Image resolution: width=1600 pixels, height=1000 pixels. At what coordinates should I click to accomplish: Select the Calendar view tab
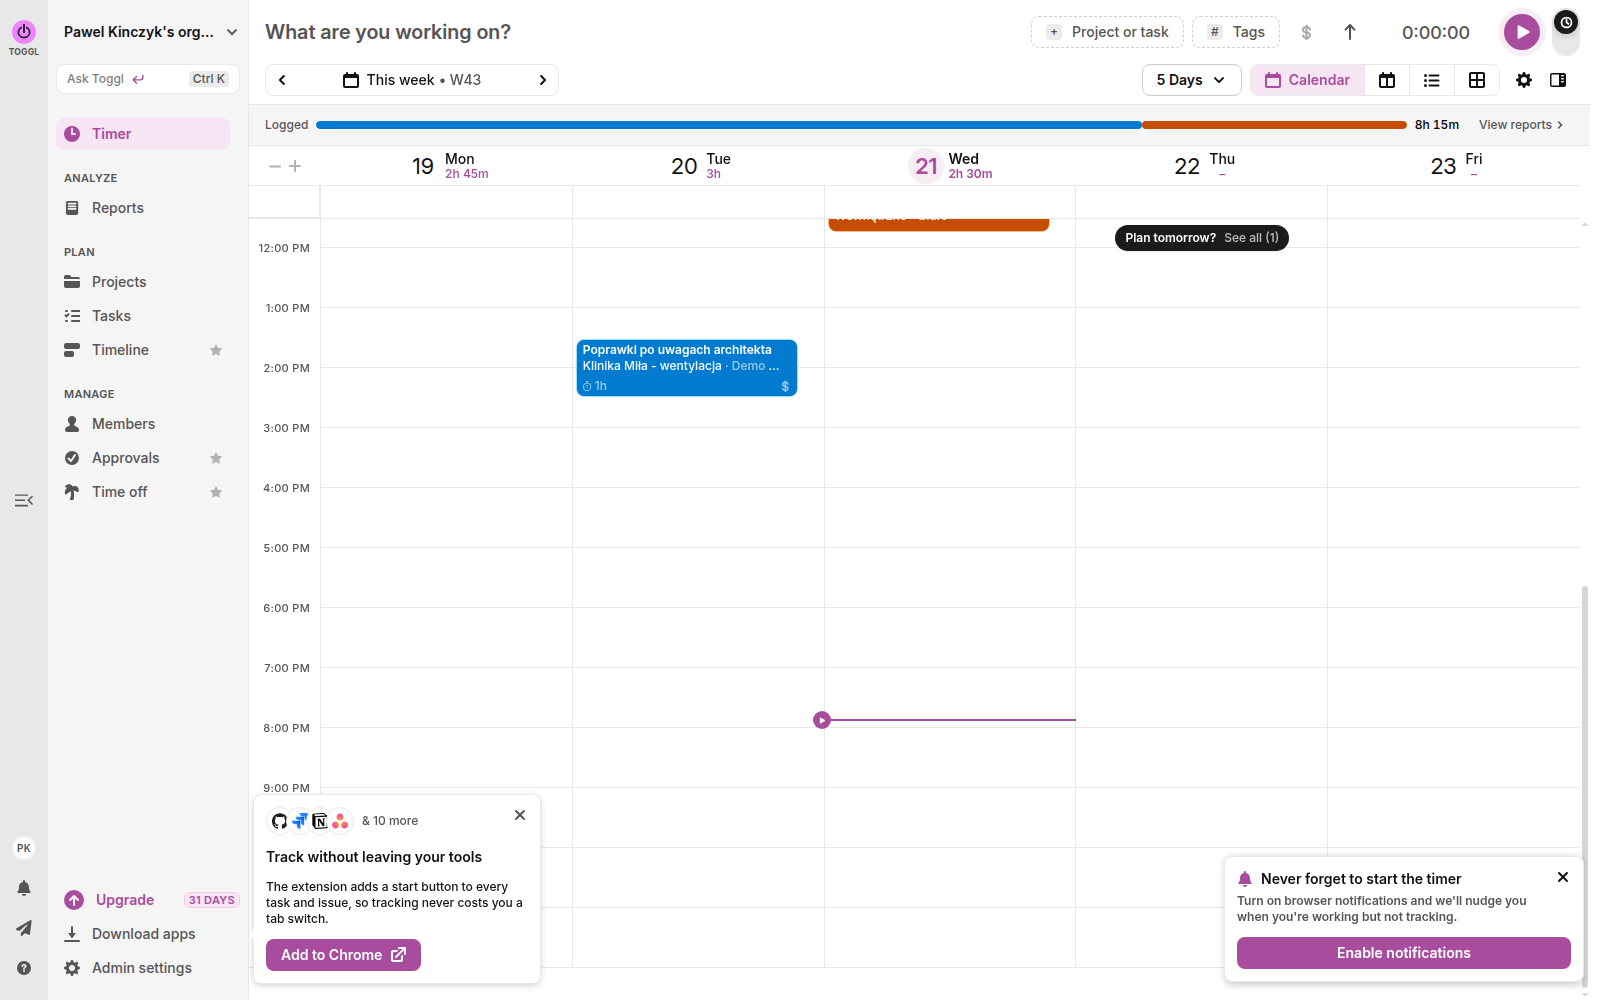click(x=1307, y=80)
